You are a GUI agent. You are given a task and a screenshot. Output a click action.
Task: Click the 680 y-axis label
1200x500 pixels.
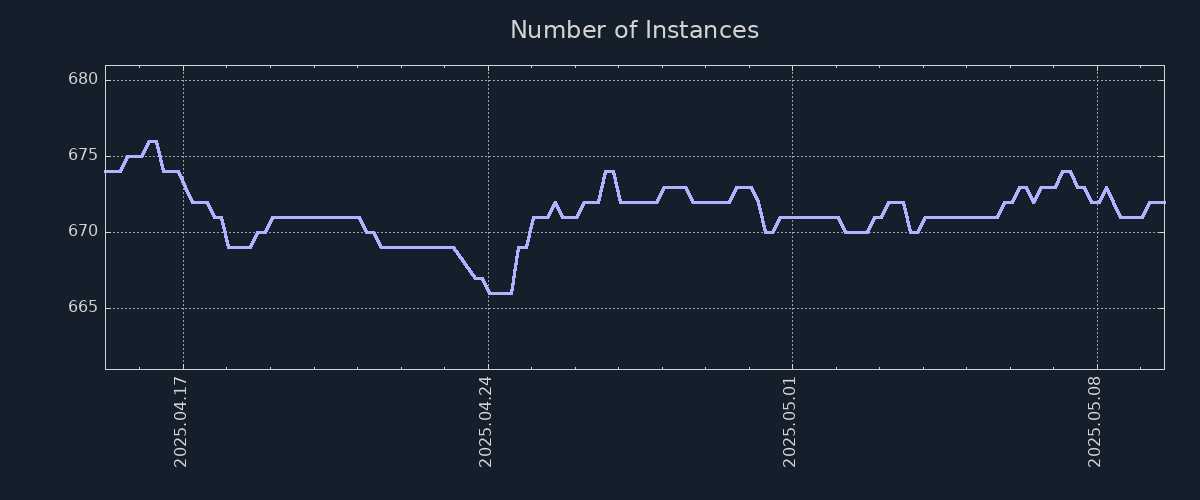pyautogui.click(x=83, y=80)
